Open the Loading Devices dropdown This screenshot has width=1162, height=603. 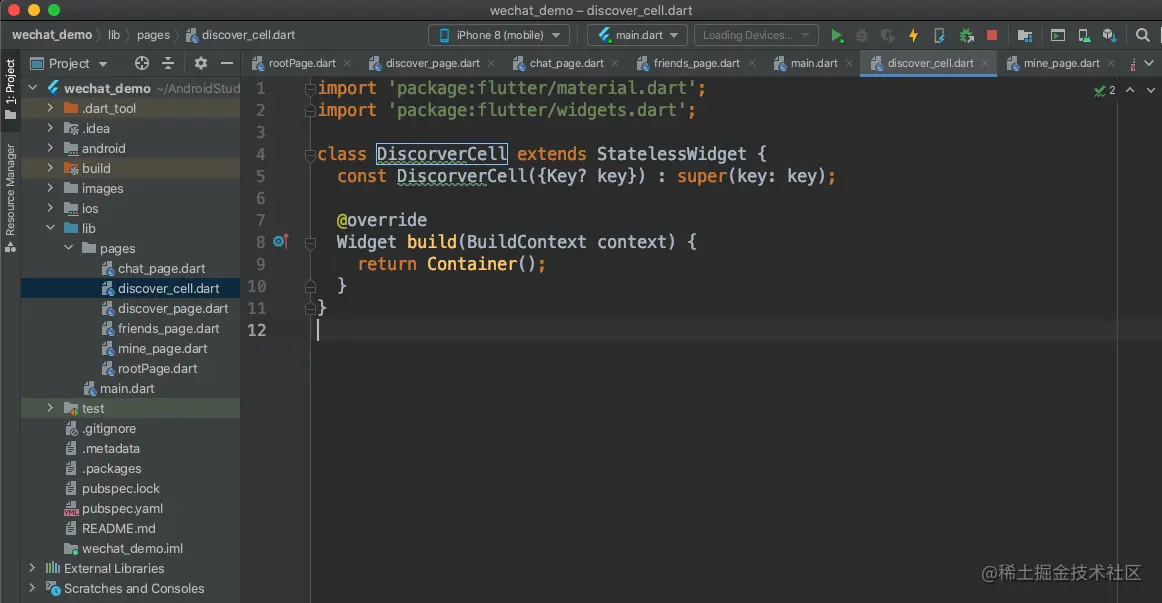756,36
